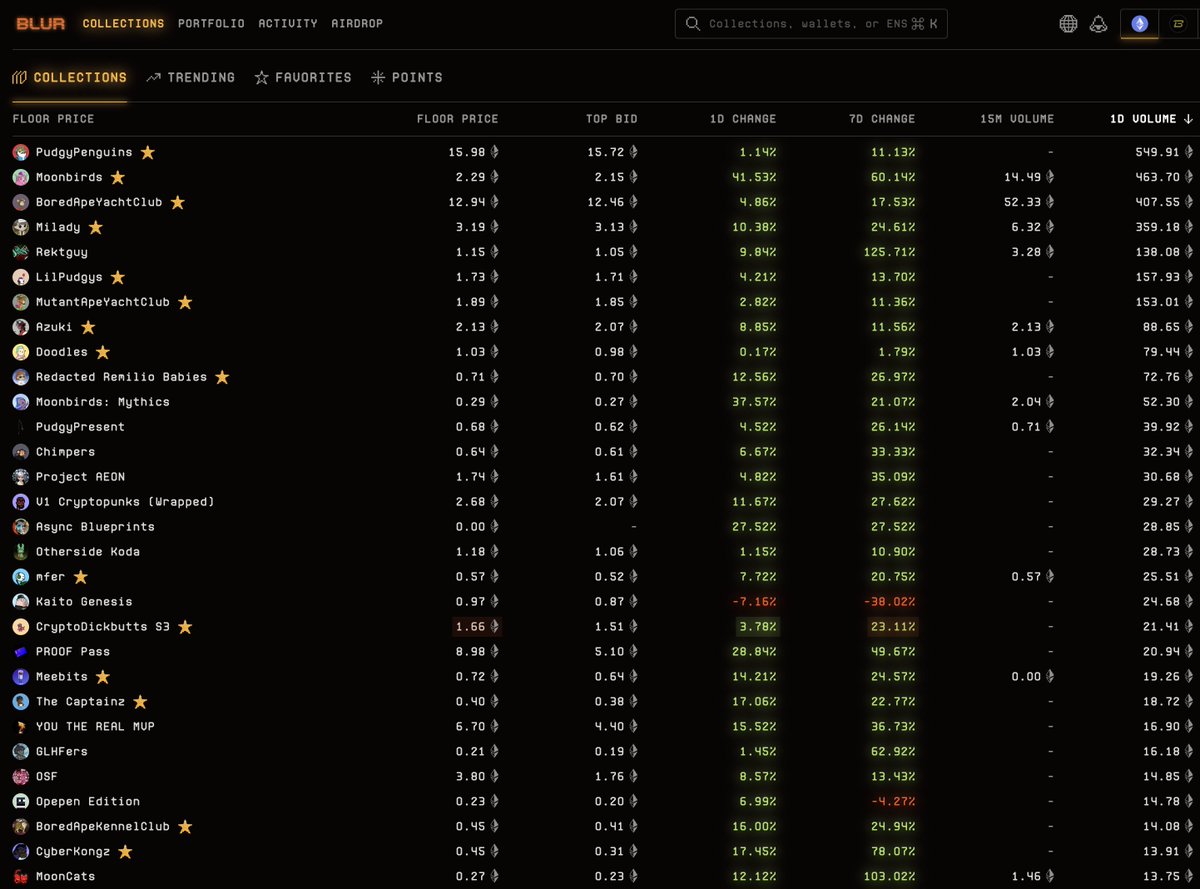Click the Otherside Koda avatar icon
This screenshot has height=889, width=1200.
click(x=21, y=552)
